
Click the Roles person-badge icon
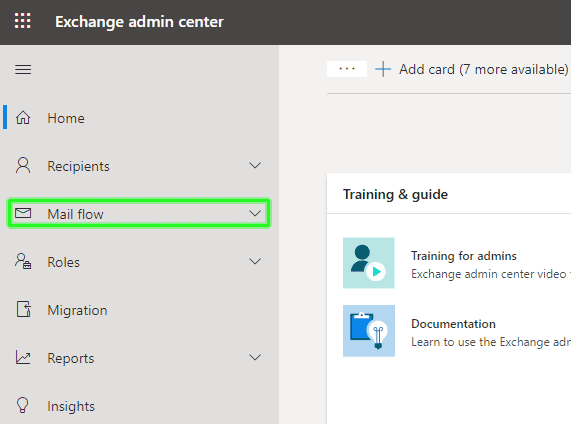coord(23,261)
